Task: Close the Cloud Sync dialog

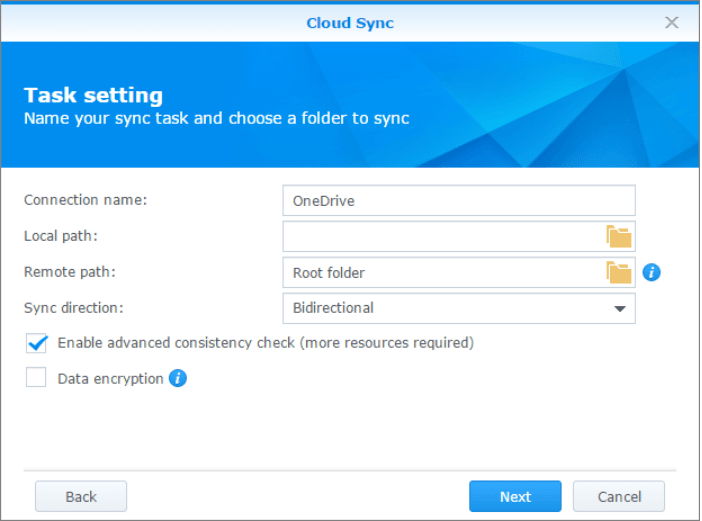Action: point(672,22)
